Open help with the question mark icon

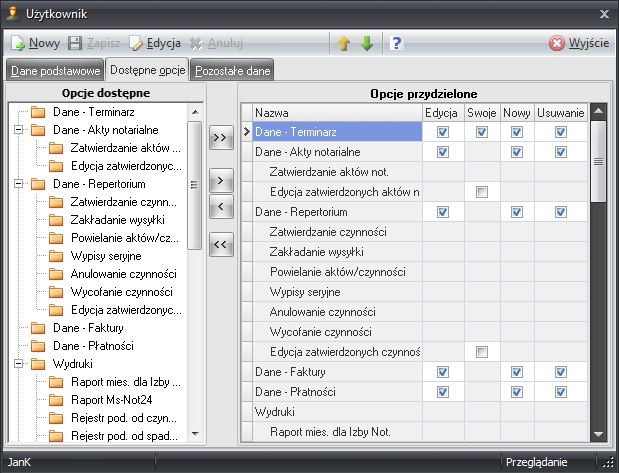(x=396, y=43)
